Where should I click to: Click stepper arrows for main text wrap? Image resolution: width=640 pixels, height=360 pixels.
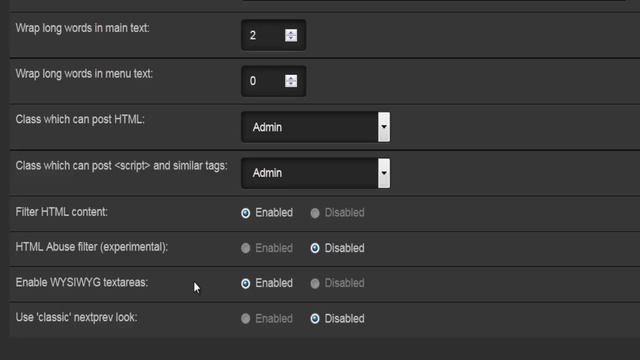coord(291,35)
